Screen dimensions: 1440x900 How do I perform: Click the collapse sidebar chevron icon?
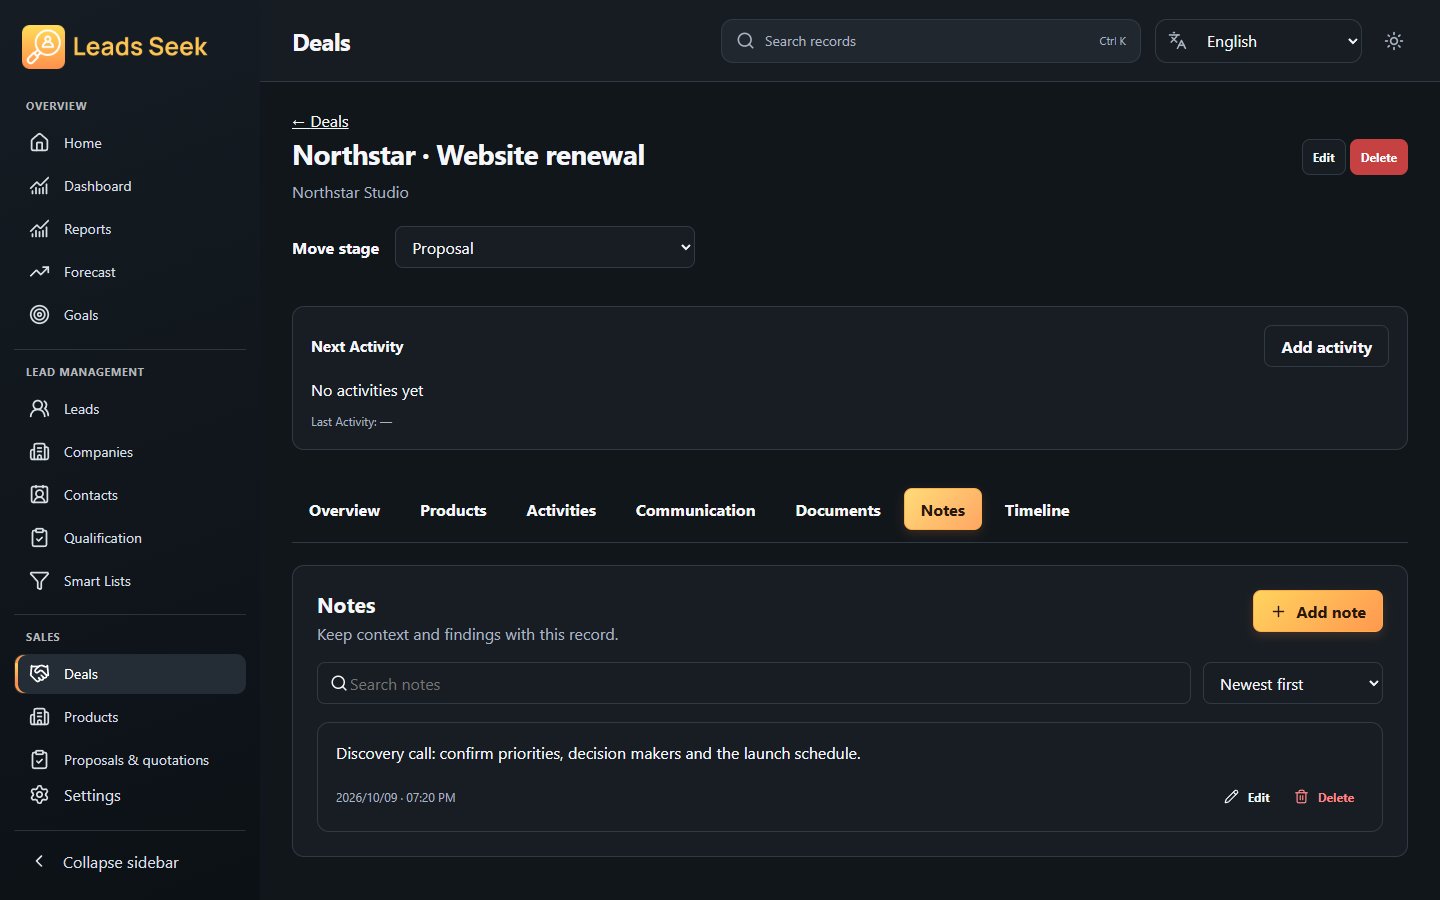[39, 861]
